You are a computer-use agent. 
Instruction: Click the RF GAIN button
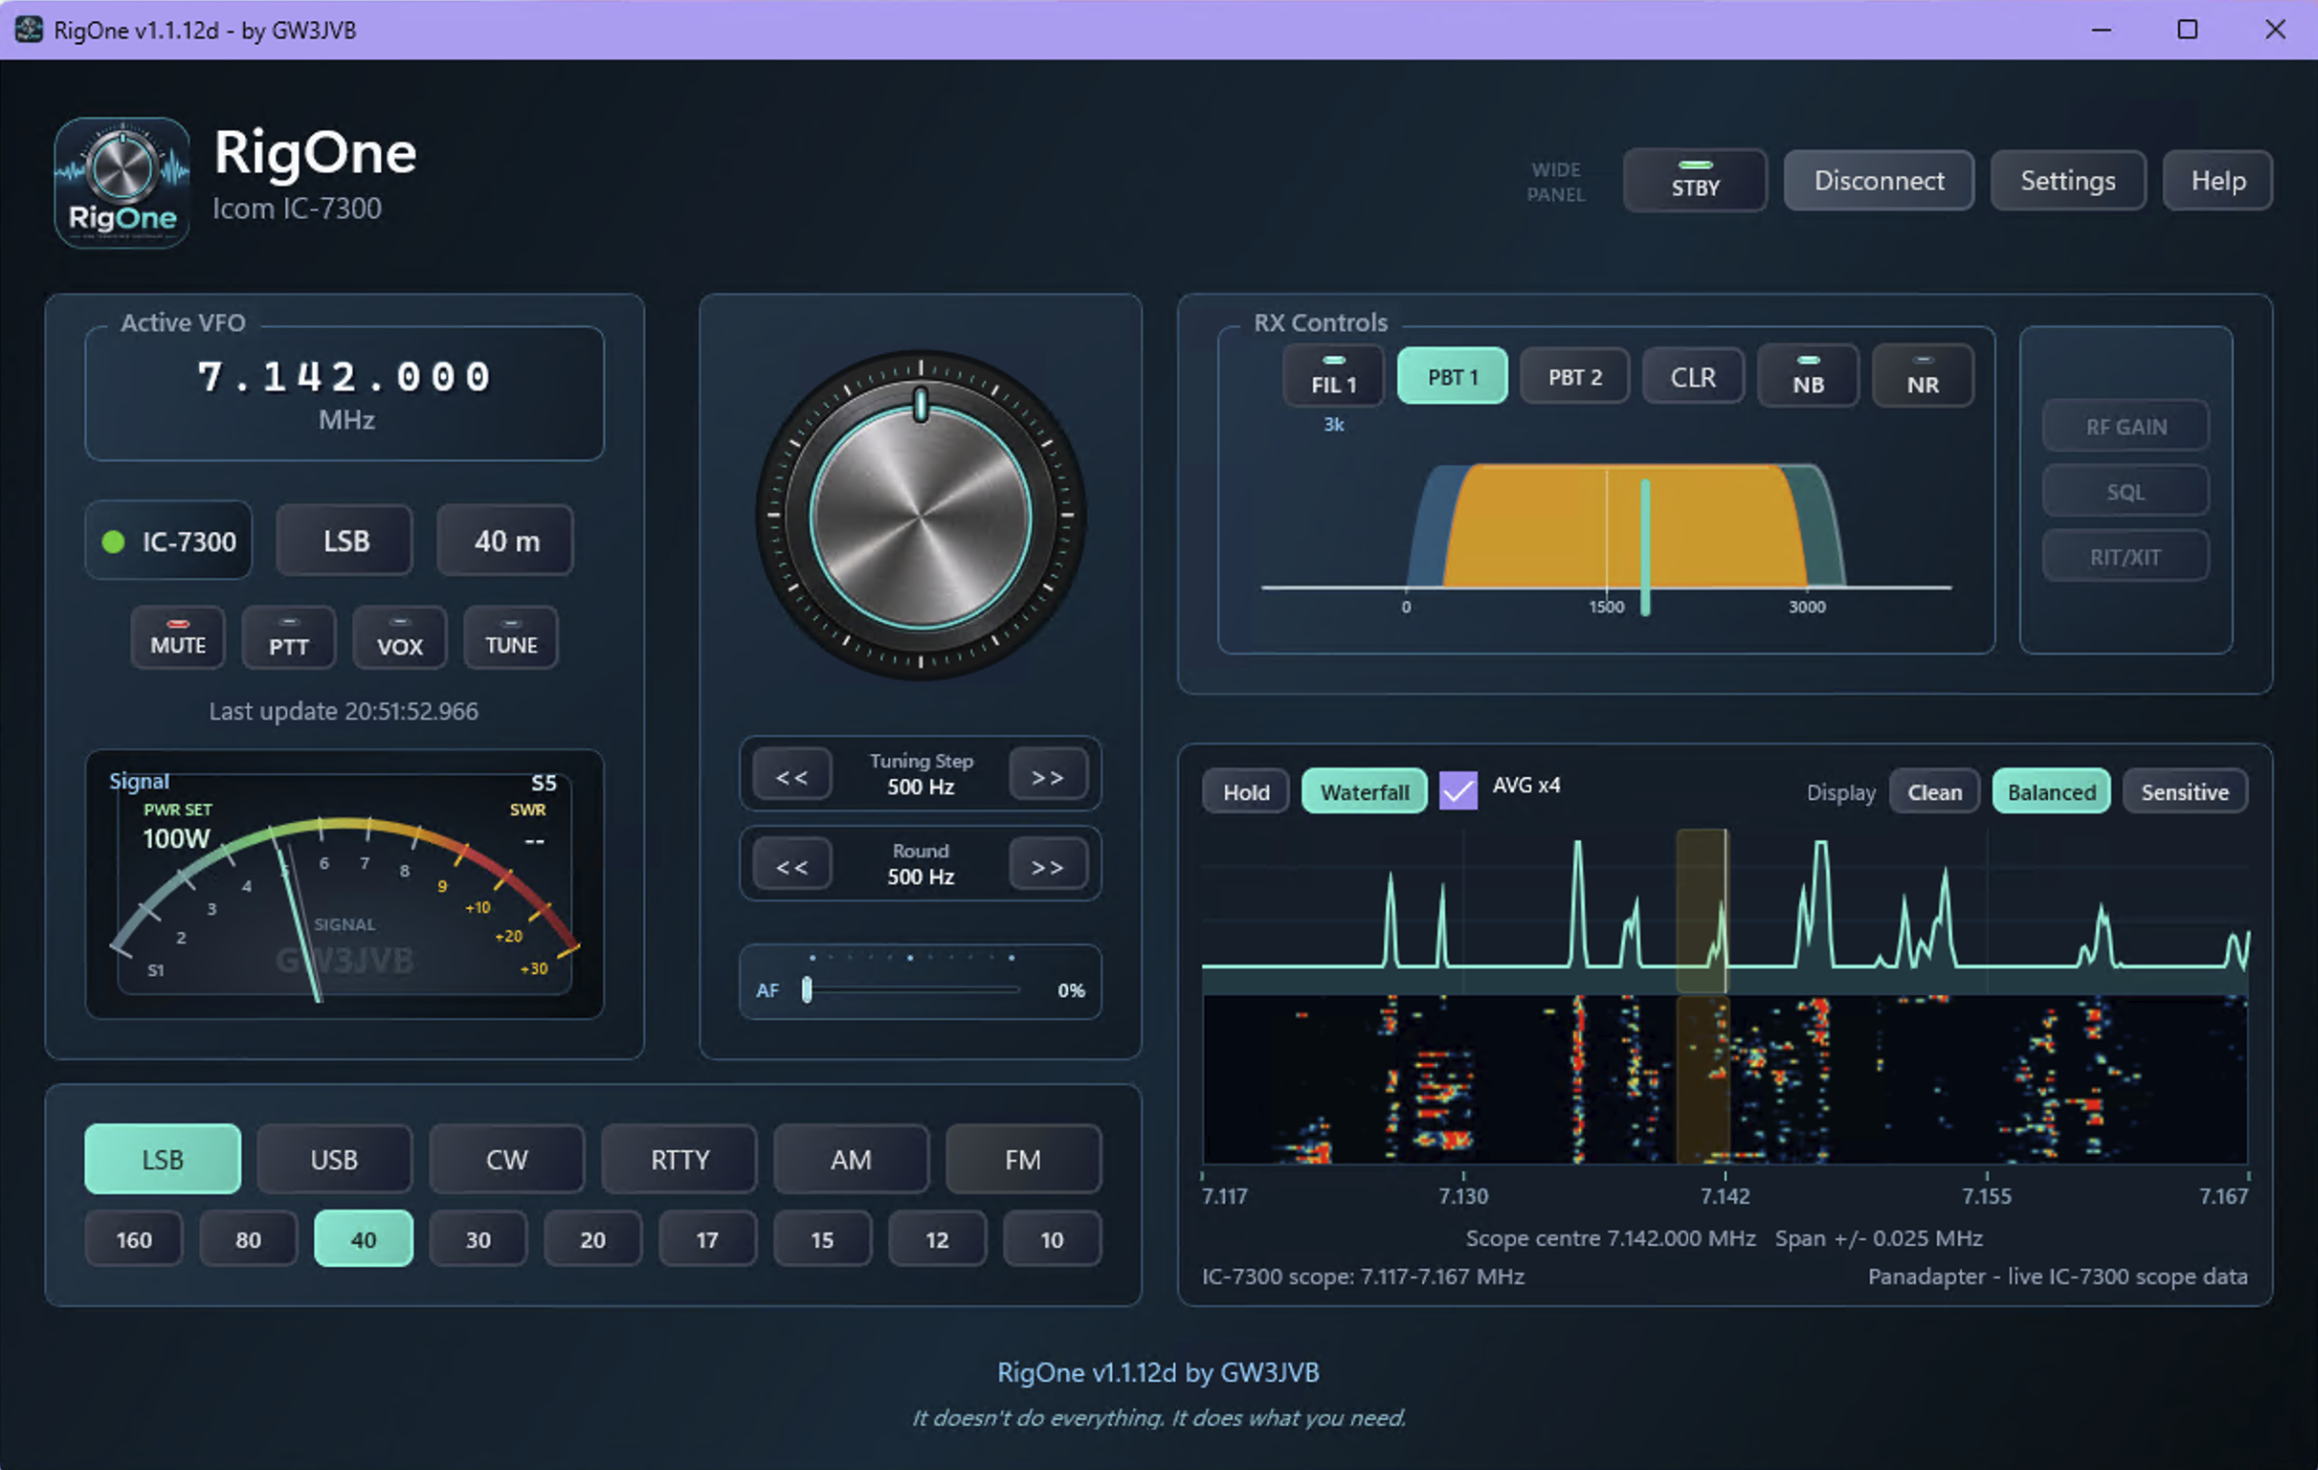[x=2125, y=426]
